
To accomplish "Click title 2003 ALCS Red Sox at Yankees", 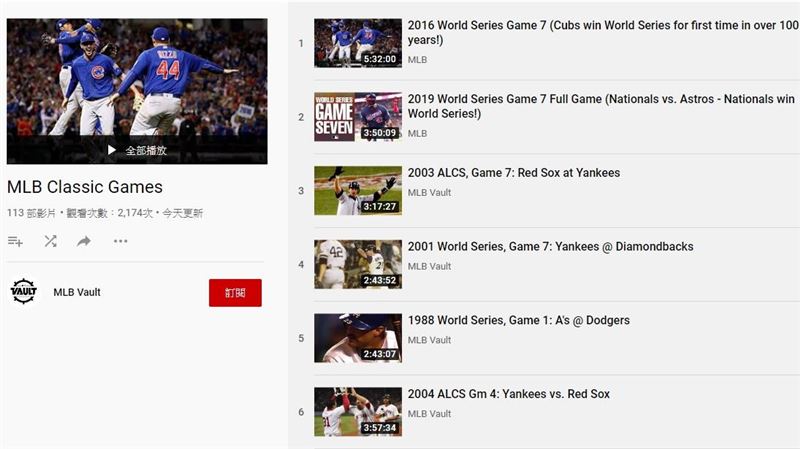I will (x=514, y=173).
